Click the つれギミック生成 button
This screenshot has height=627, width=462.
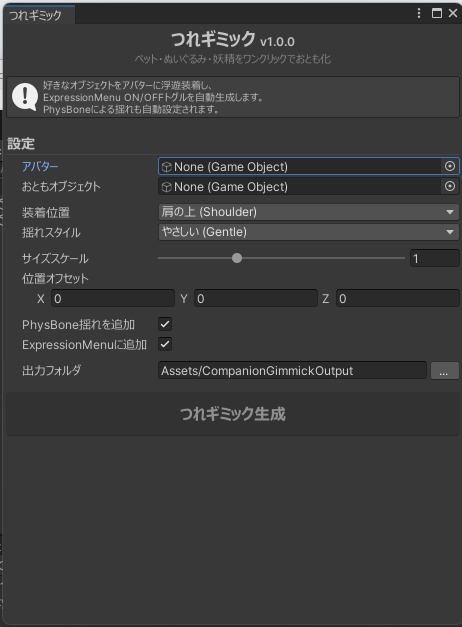click(x=233, y=414)
